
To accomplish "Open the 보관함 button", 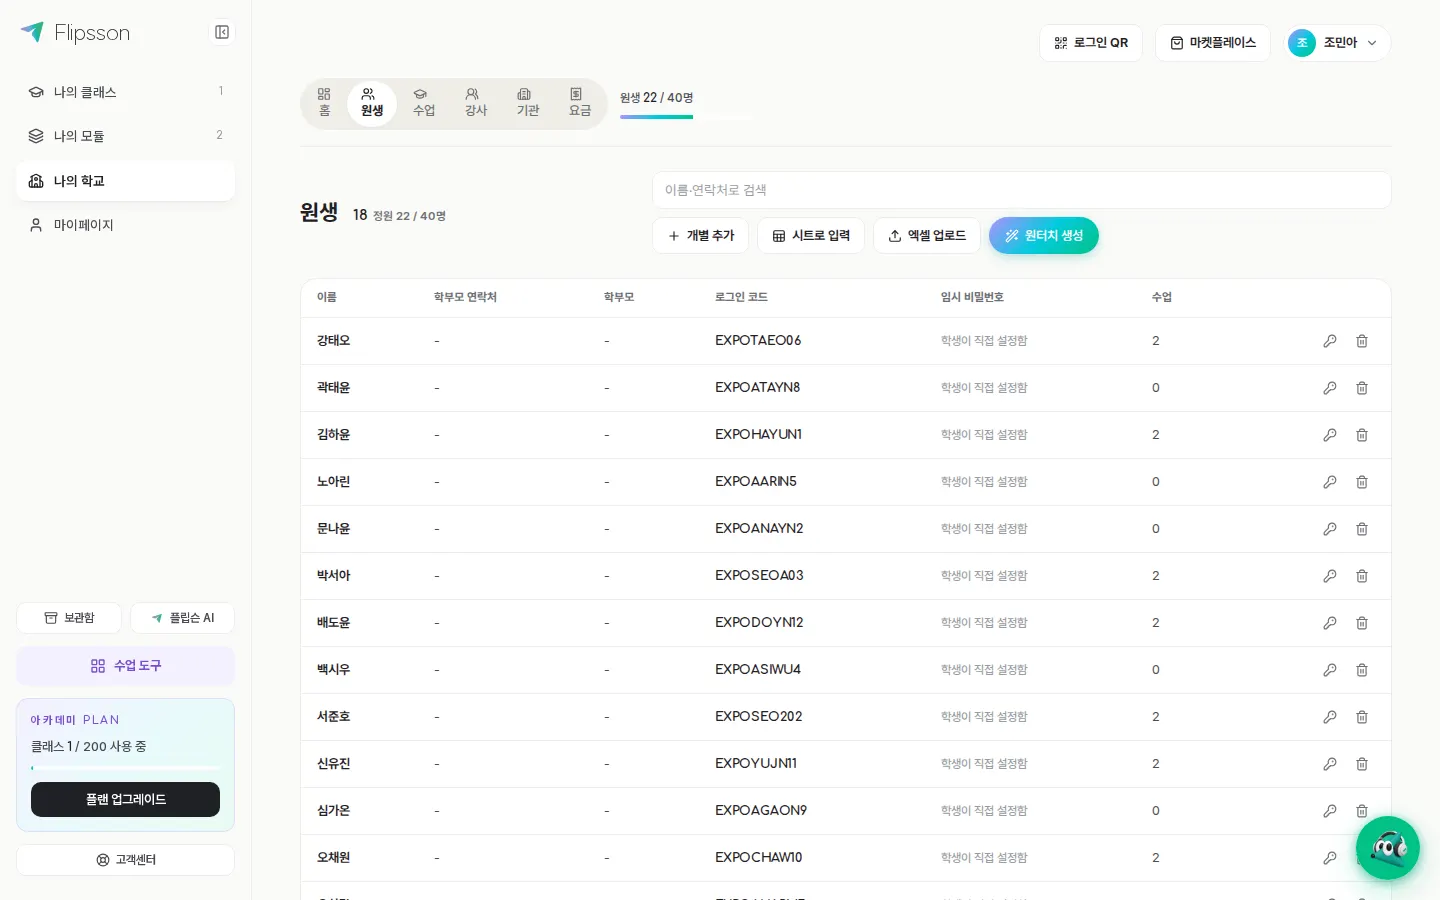I will 69,618.
